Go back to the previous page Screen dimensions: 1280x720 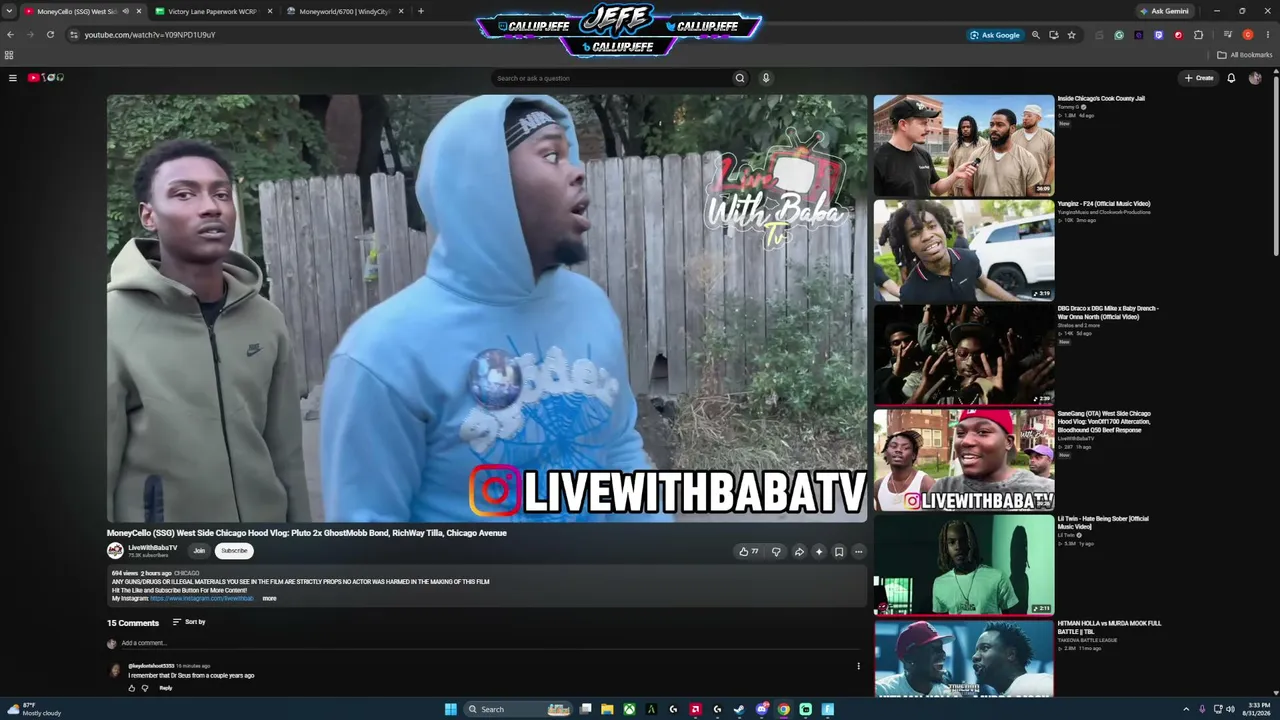coord(10,35)
